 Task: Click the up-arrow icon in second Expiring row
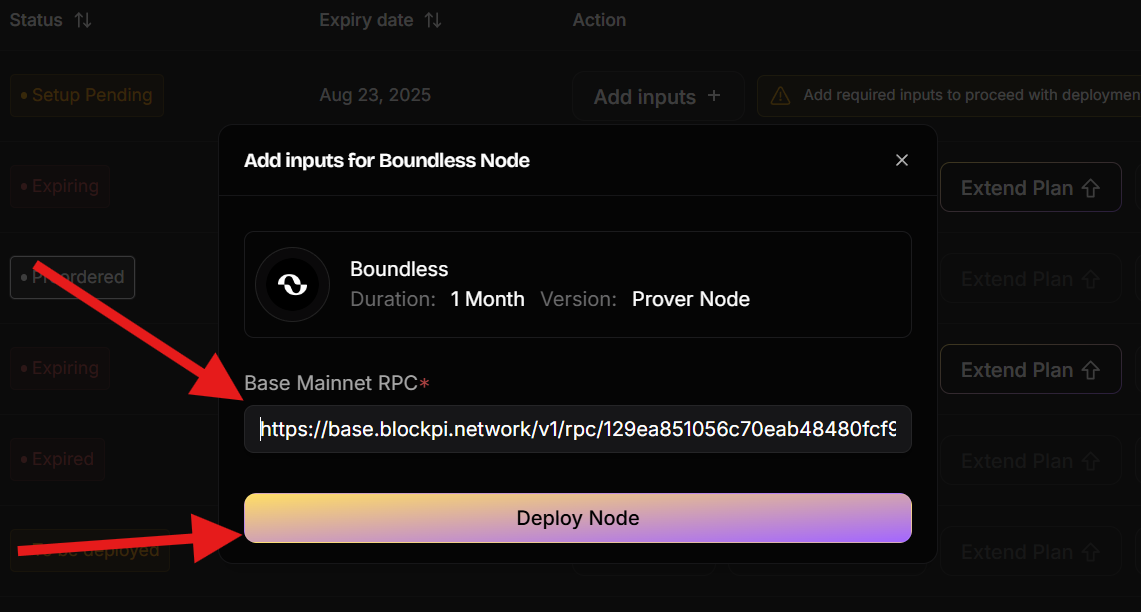pos(1091,370)
